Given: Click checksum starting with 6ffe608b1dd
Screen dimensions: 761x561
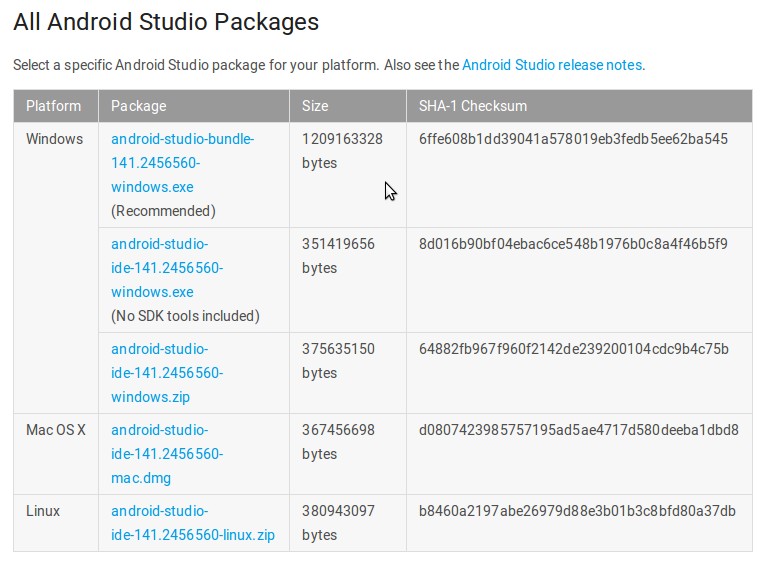Looking at the screenshot, I should click(x=573, y=139).
